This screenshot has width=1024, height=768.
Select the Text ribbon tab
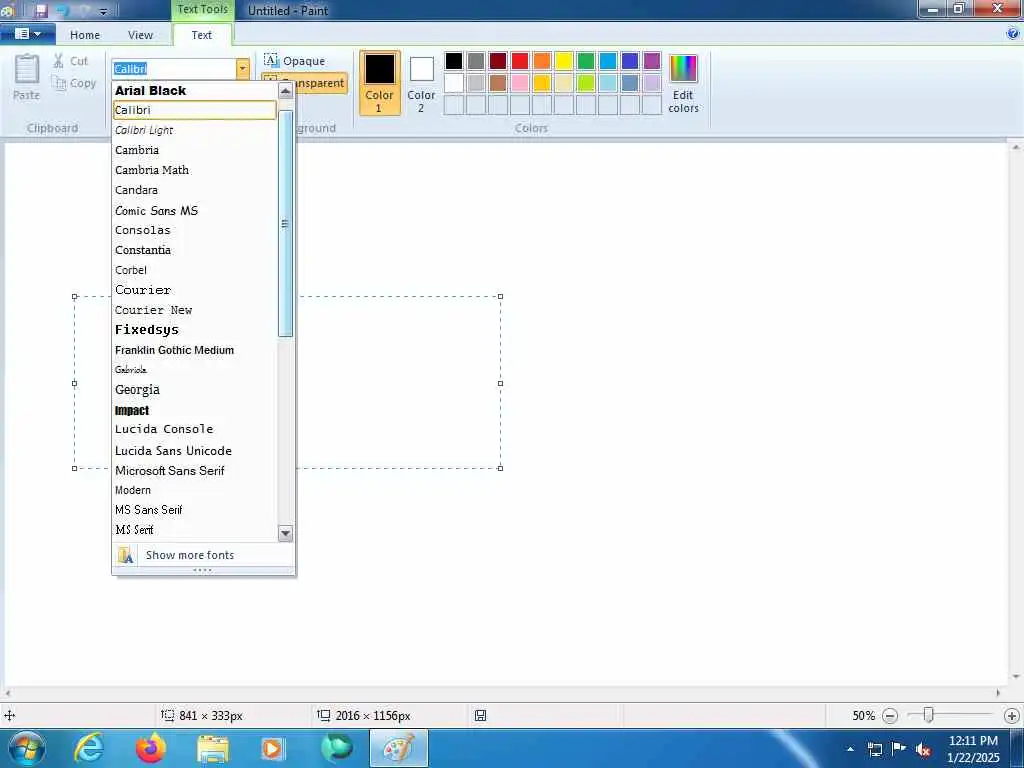click(202, 35)
